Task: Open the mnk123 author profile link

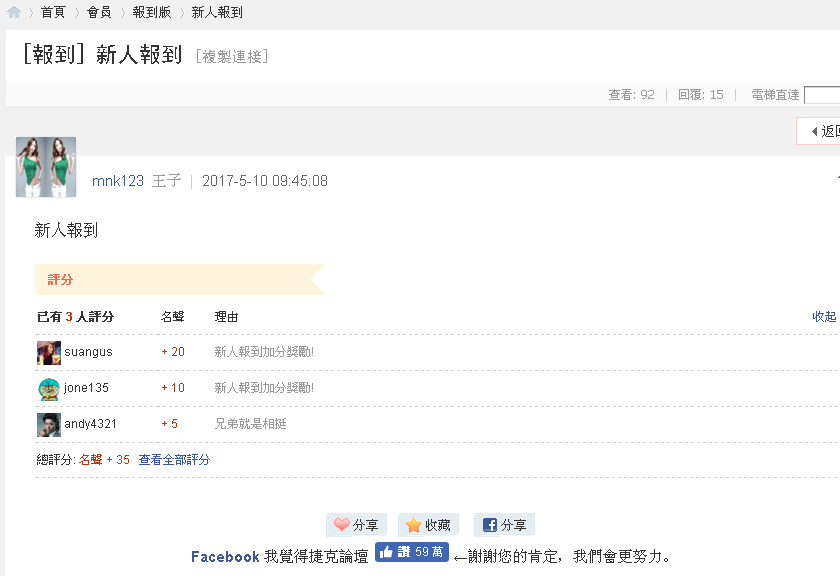Action: [x=118, y=181]
